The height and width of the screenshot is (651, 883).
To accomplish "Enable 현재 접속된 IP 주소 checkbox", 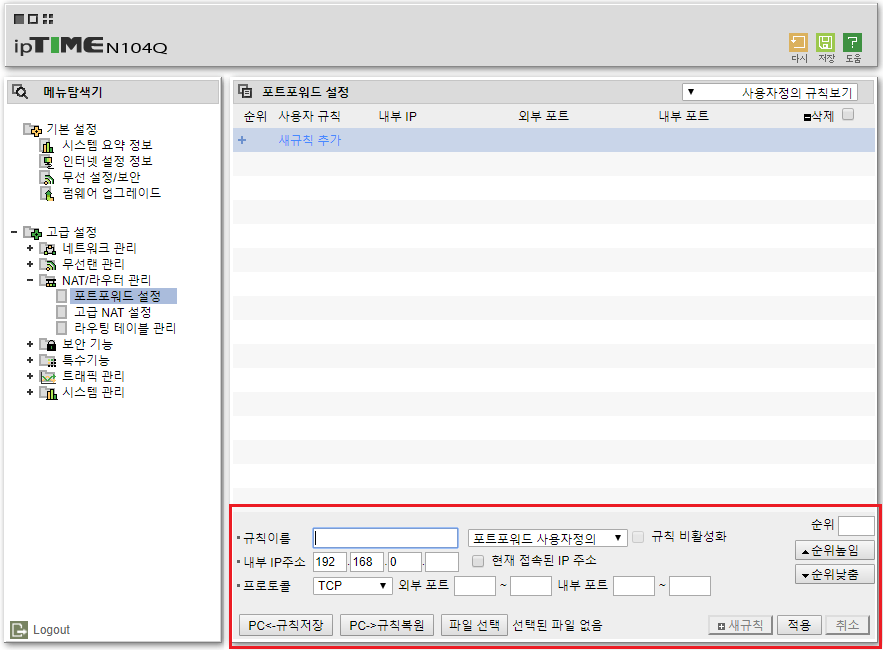I will tap(478, 561).
